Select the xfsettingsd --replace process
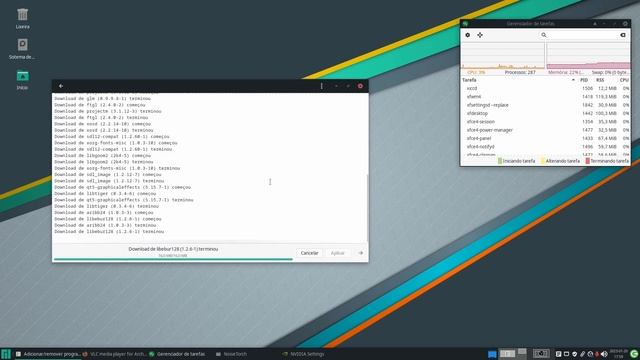Viewport: 640px width, 360px height. 545,105
